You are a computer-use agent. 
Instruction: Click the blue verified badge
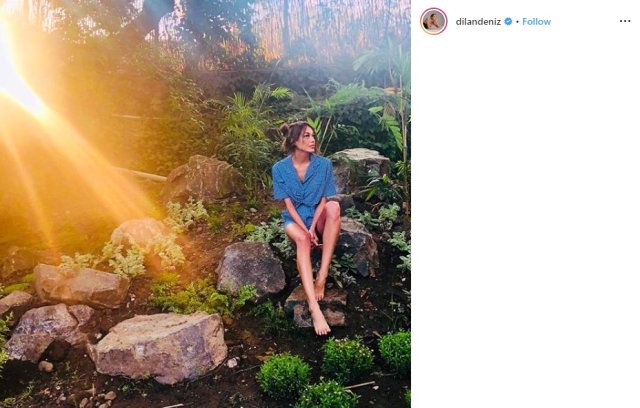point(508,21)
